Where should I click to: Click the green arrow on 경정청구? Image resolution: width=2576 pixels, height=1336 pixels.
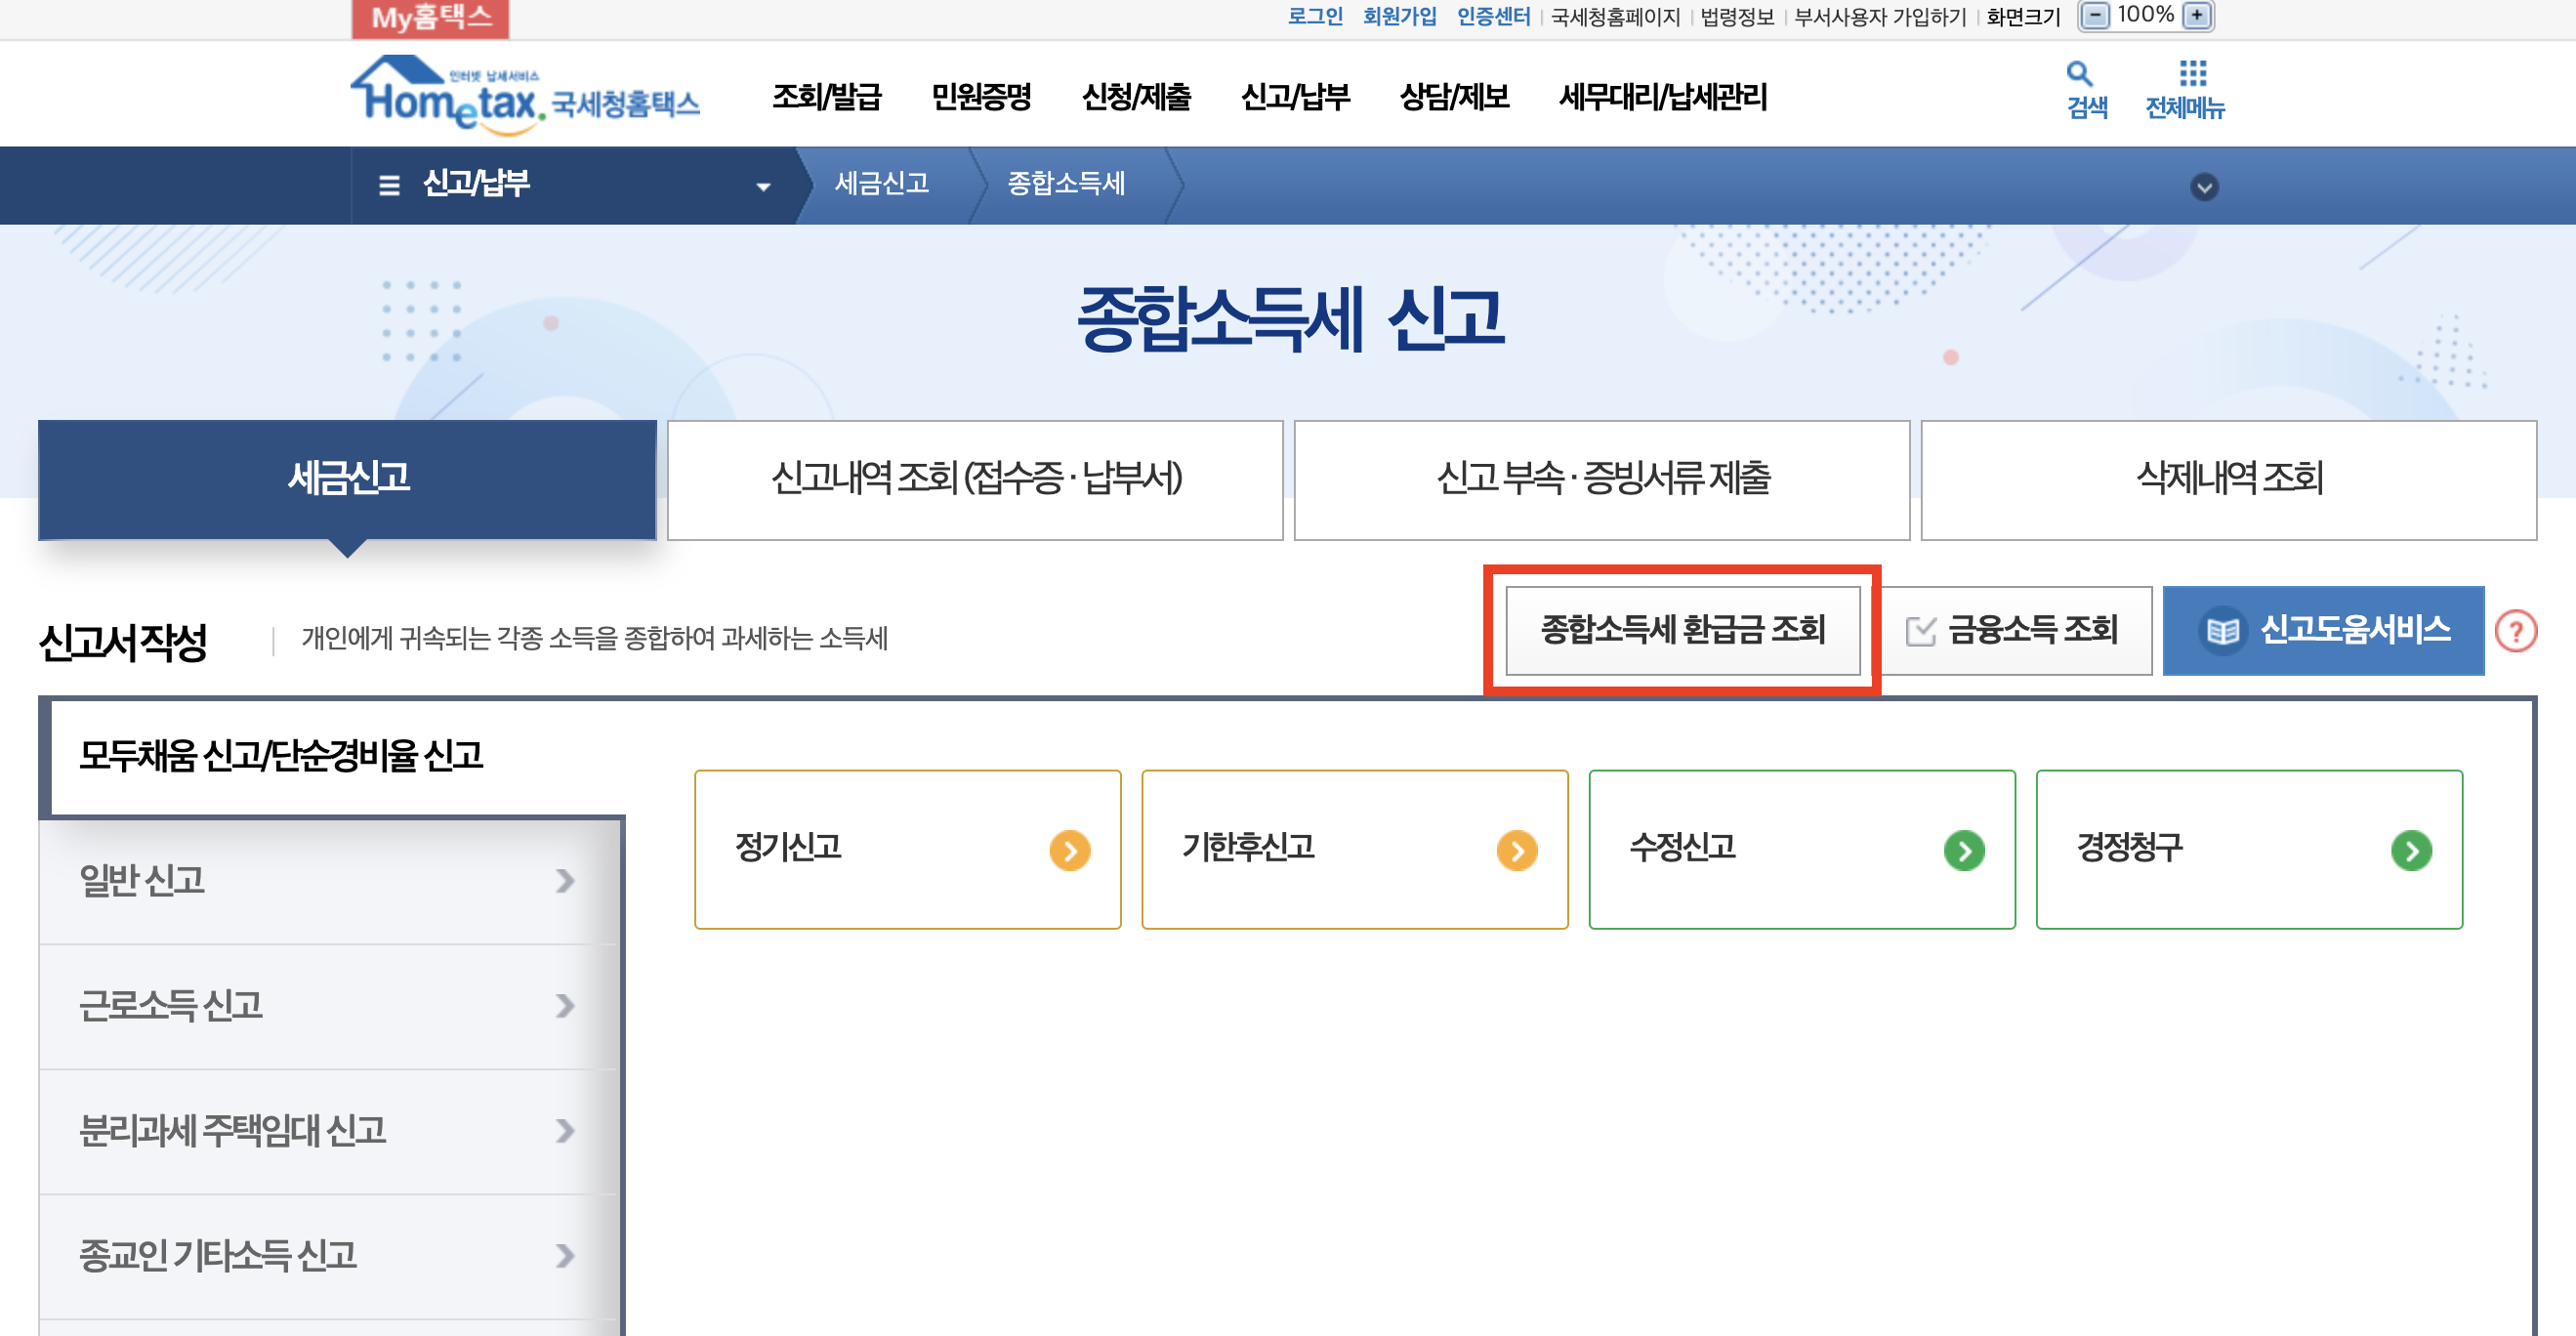click(x=2411, y=850)
